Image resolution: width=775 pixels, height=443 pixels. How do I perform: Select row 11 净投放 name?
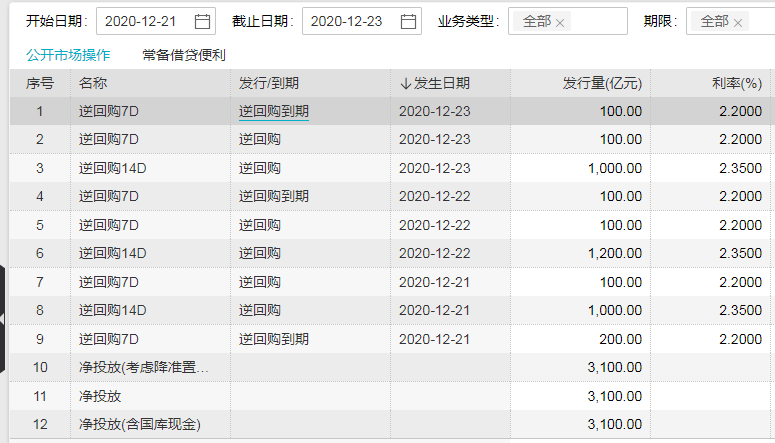[x=100, y=396]
